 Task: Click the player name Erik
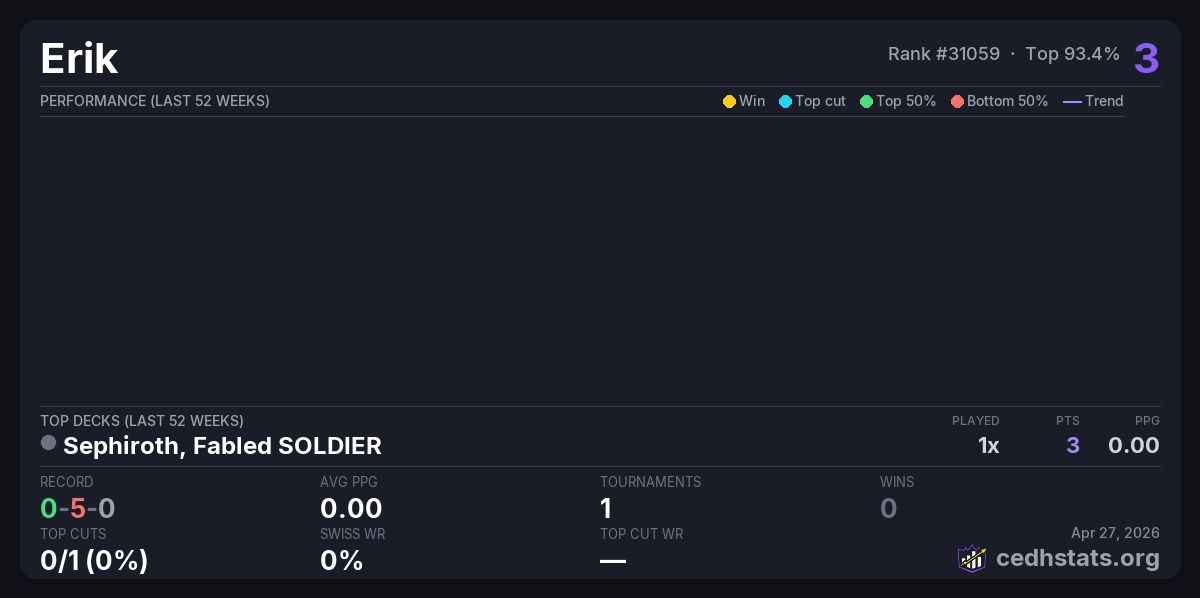click(79, 59)
